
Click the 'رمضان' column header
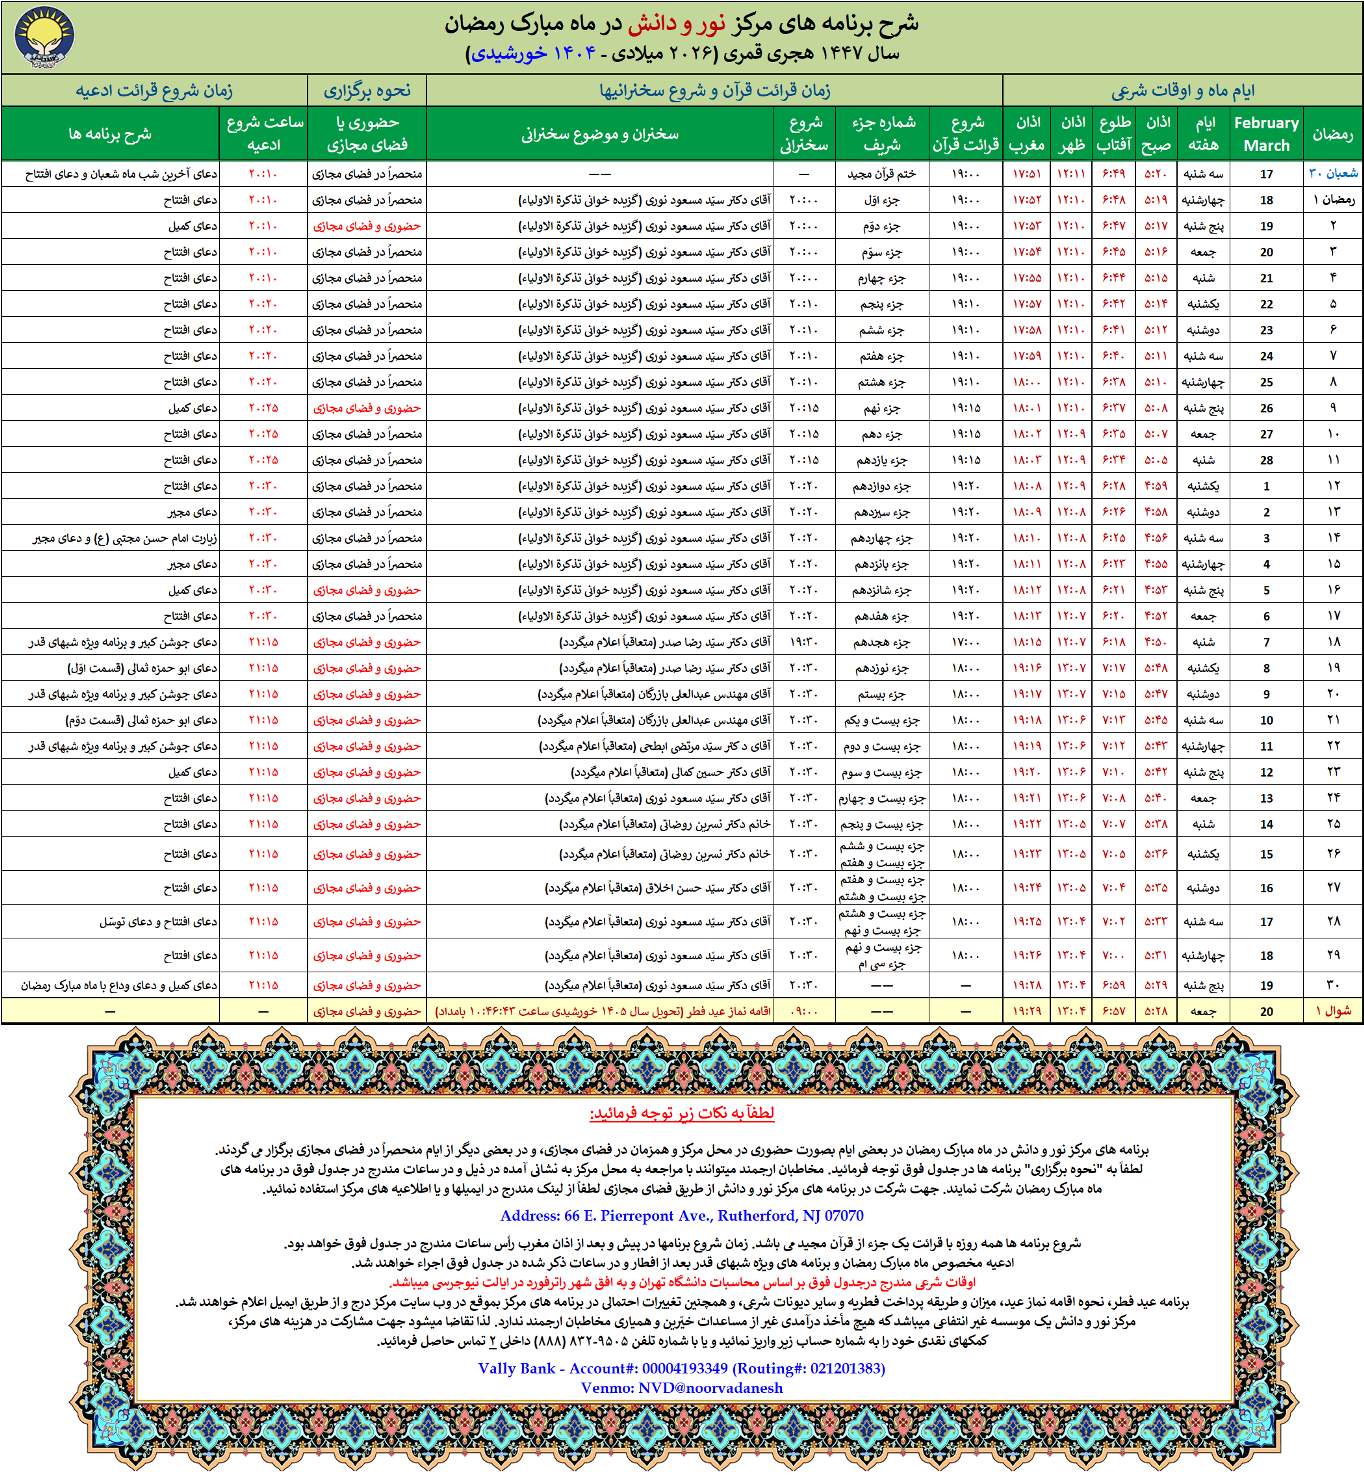click(1332, 134)
